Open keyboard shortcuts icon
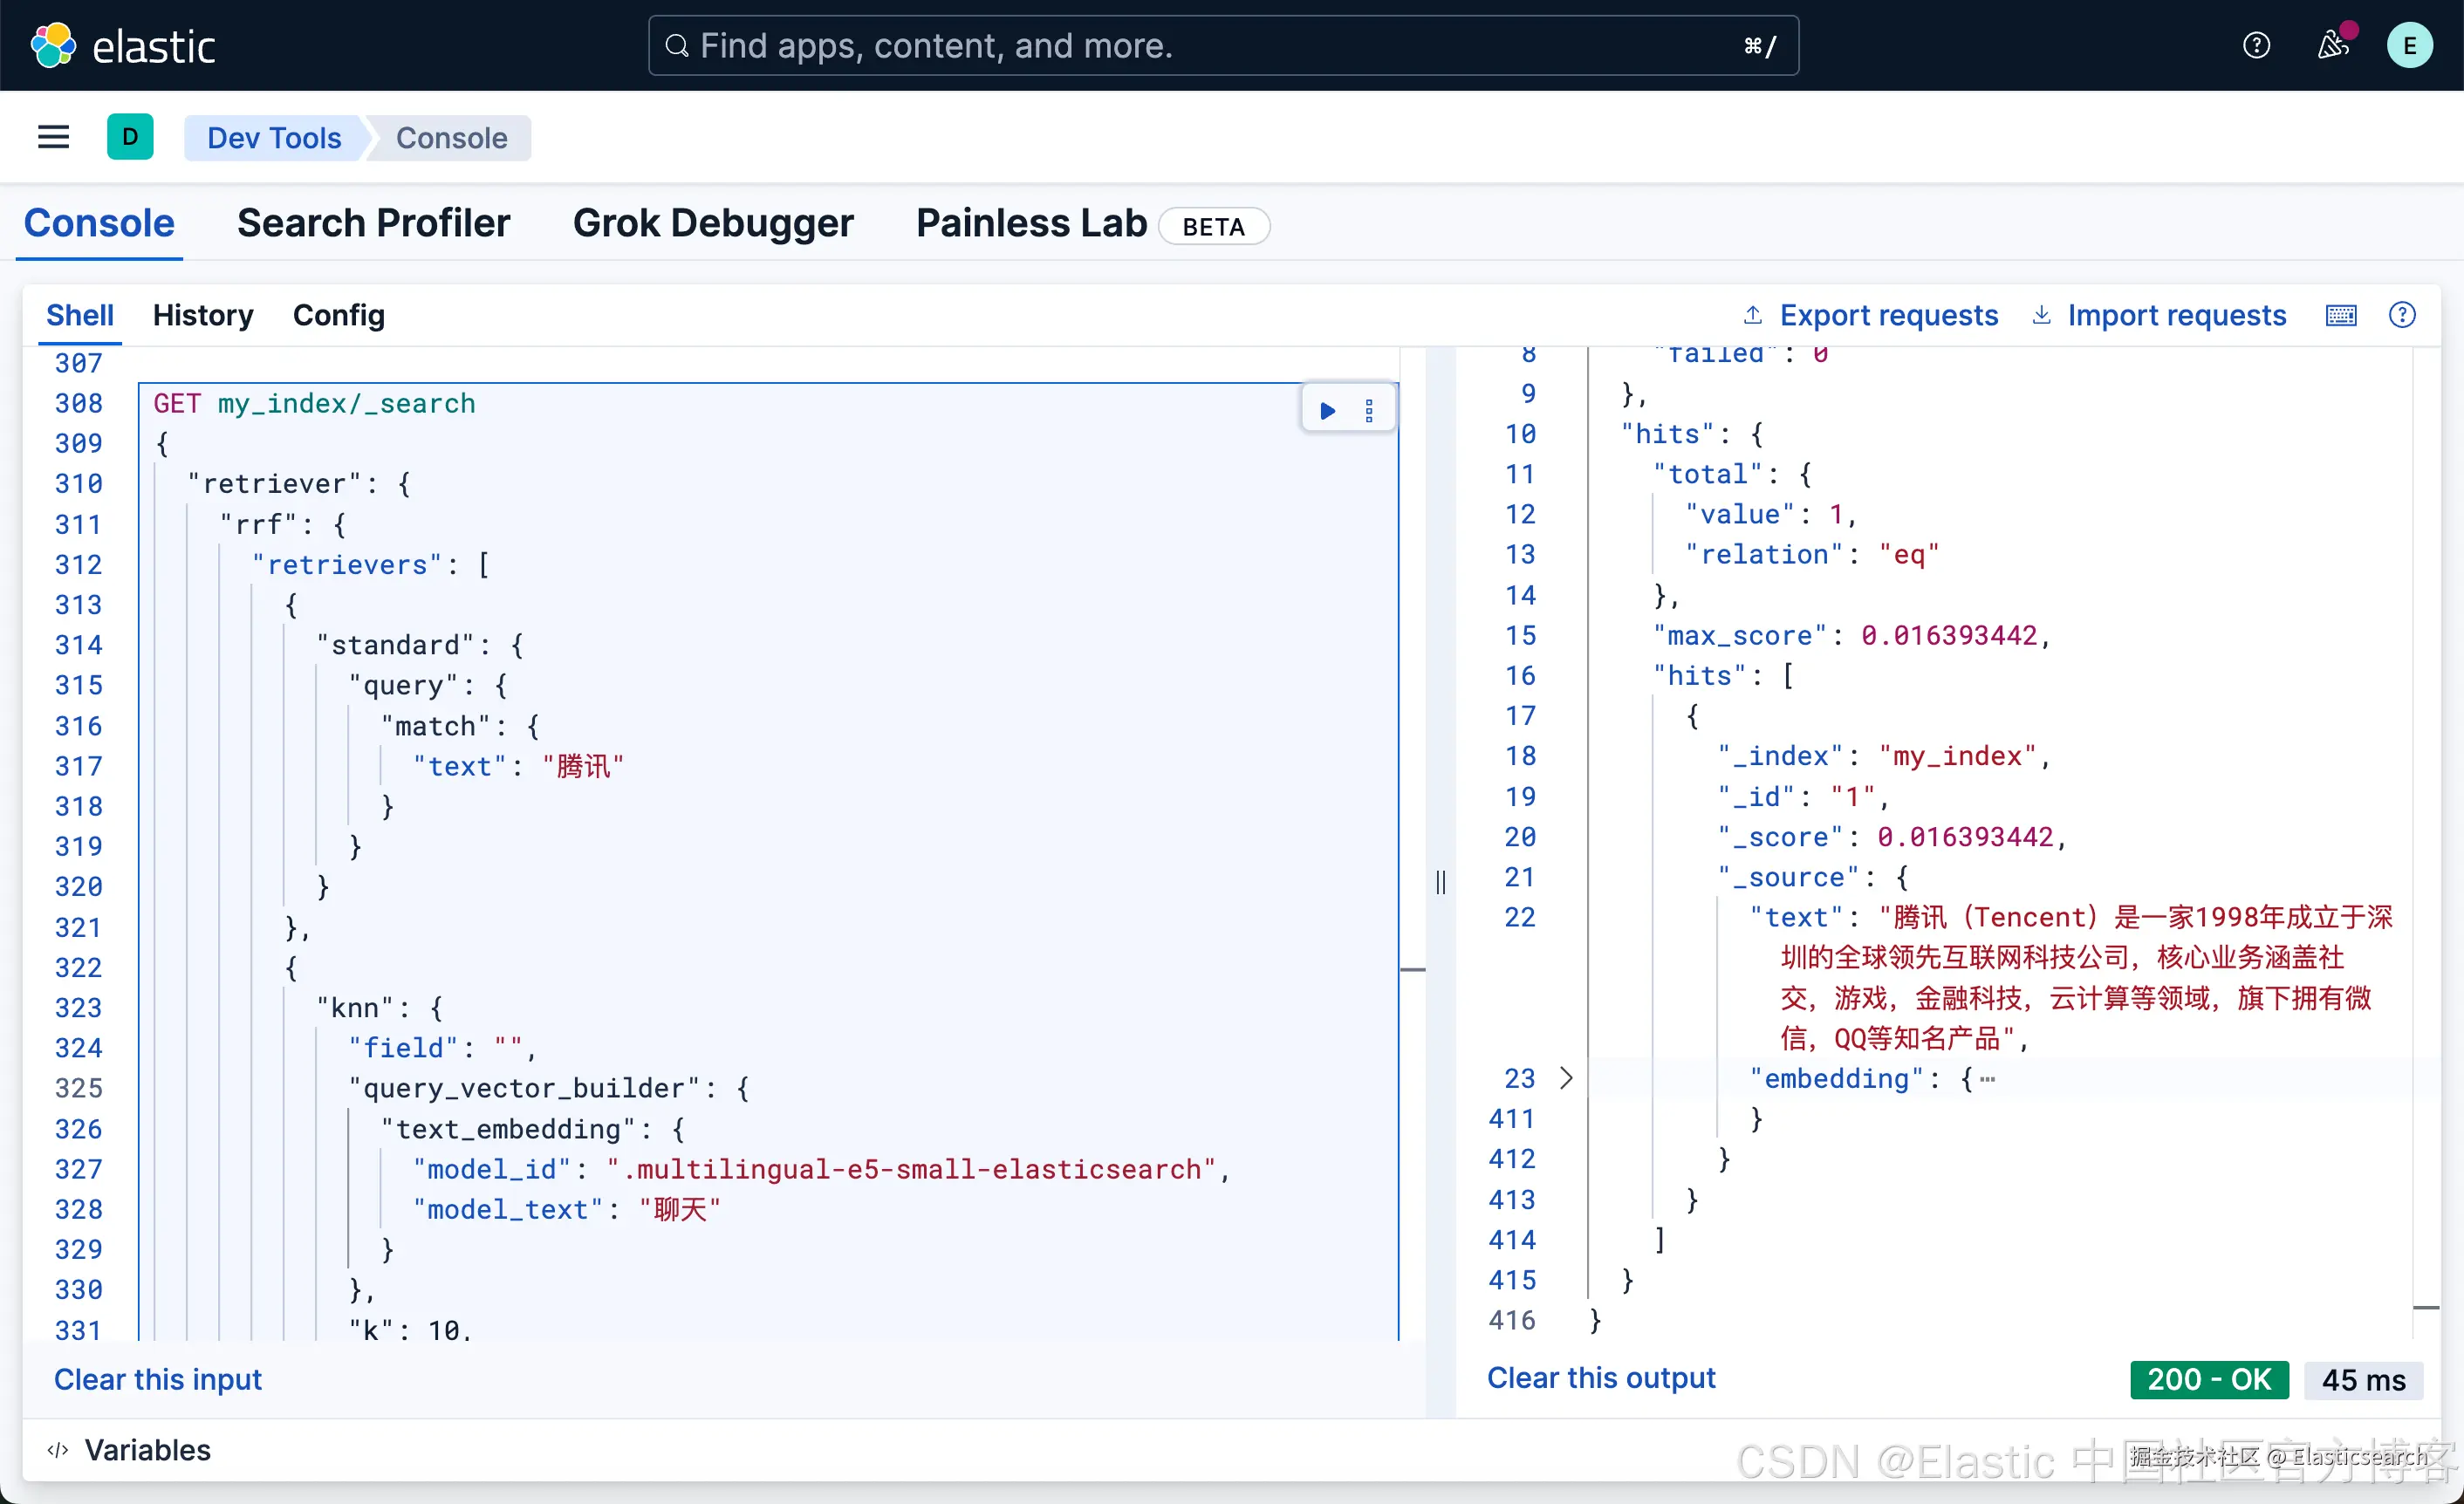Image resolution: width=2464 pixels, height=1504 pixels. point(2341,316)
